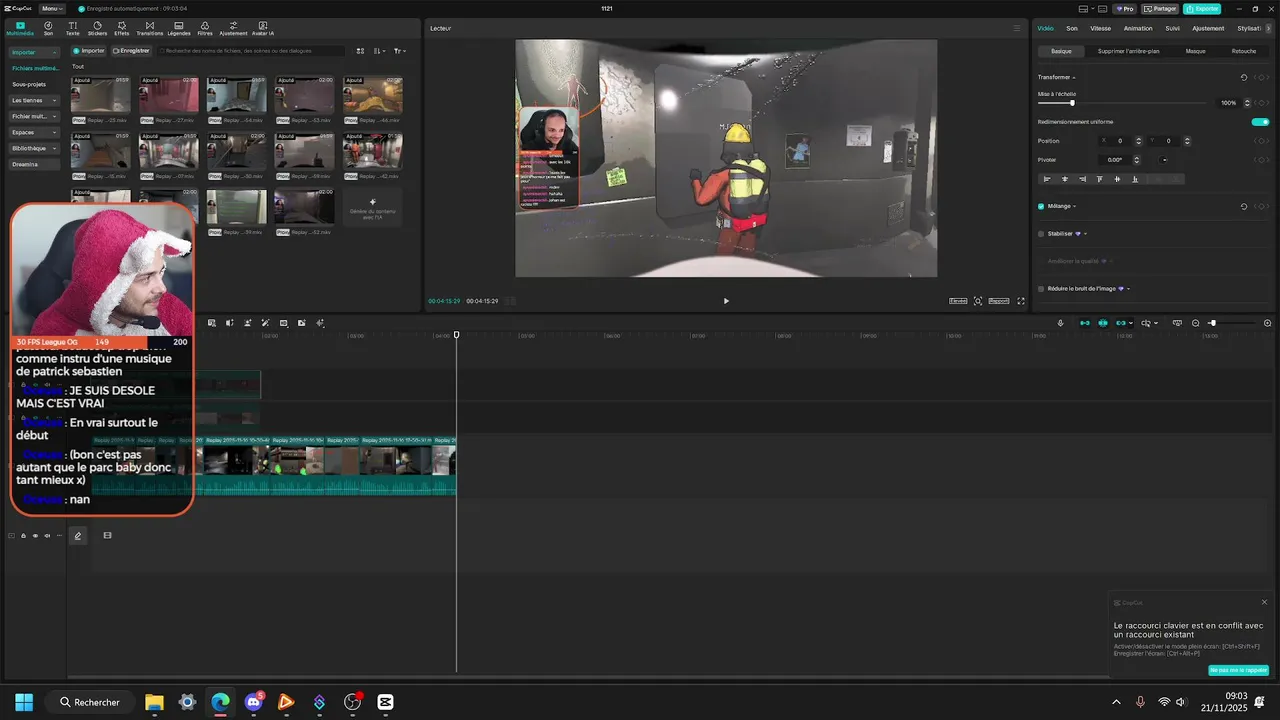Open the Avatar IA panel

coord(263,28)
